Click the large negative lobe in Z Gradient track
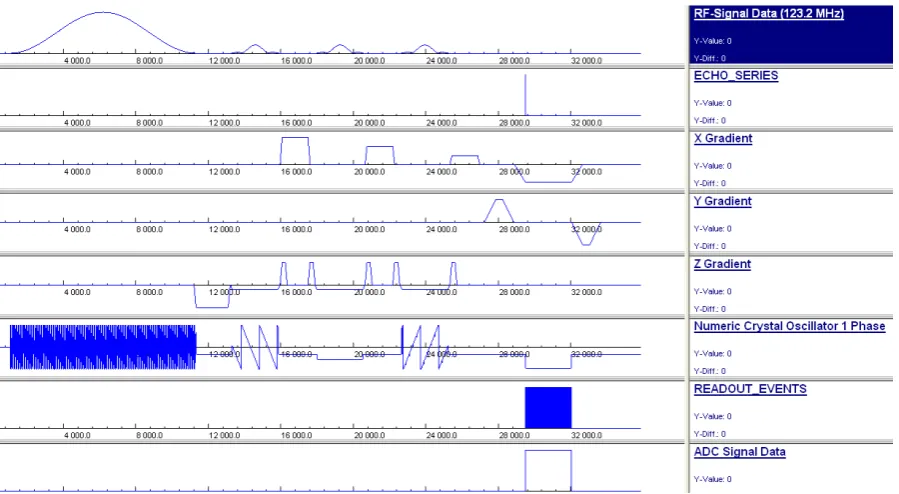 [x=212, y=296]
